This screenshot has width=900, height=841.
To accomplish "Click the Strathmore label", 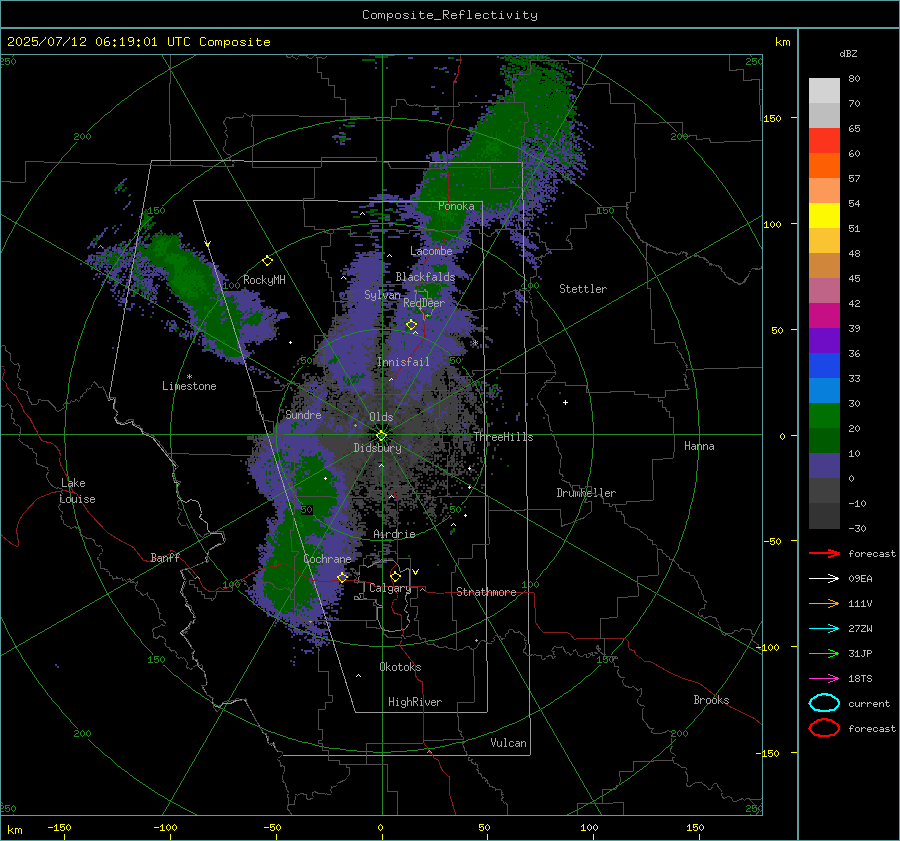I will [486, 592].
